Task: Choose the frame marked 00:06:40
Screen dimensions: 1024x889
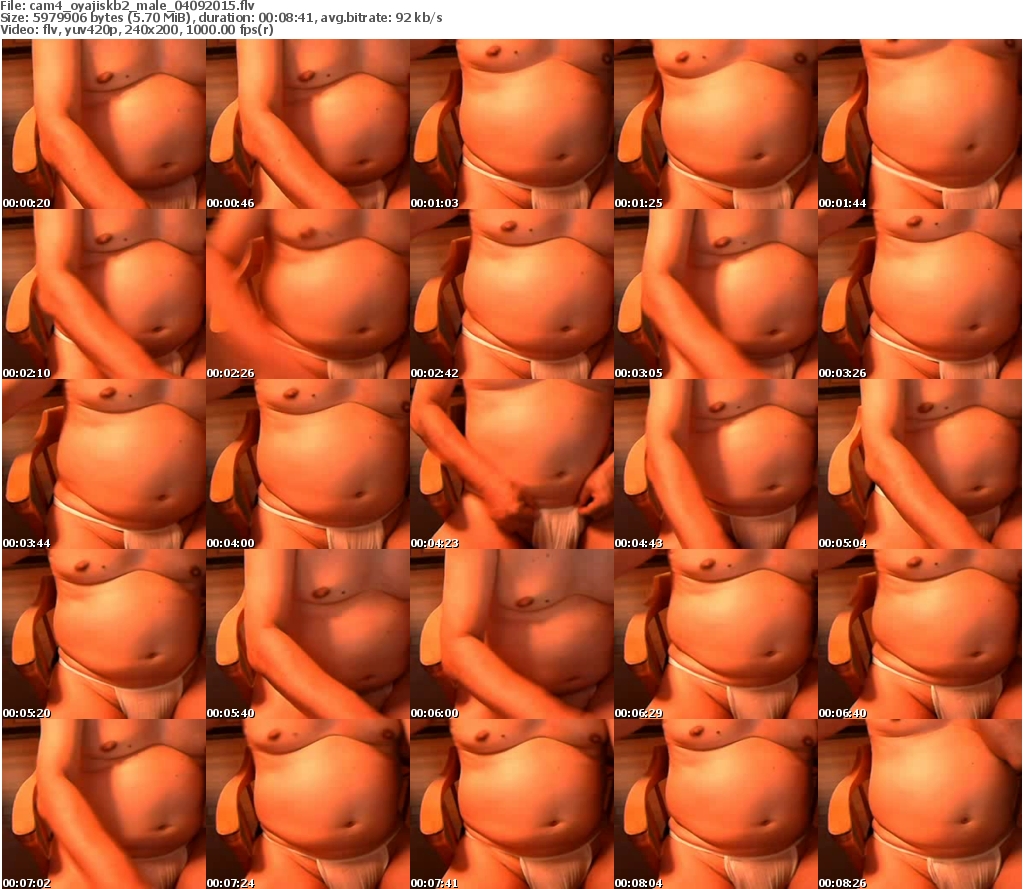Action: (x=920, y=634)
